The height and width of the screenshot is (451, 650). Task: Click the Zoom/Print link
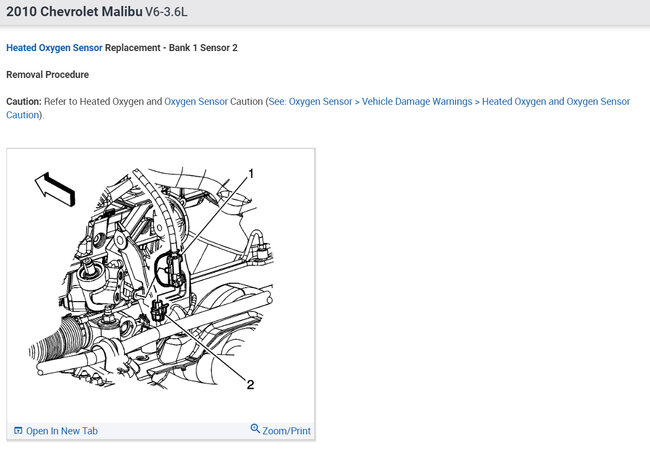coord(286,431)
